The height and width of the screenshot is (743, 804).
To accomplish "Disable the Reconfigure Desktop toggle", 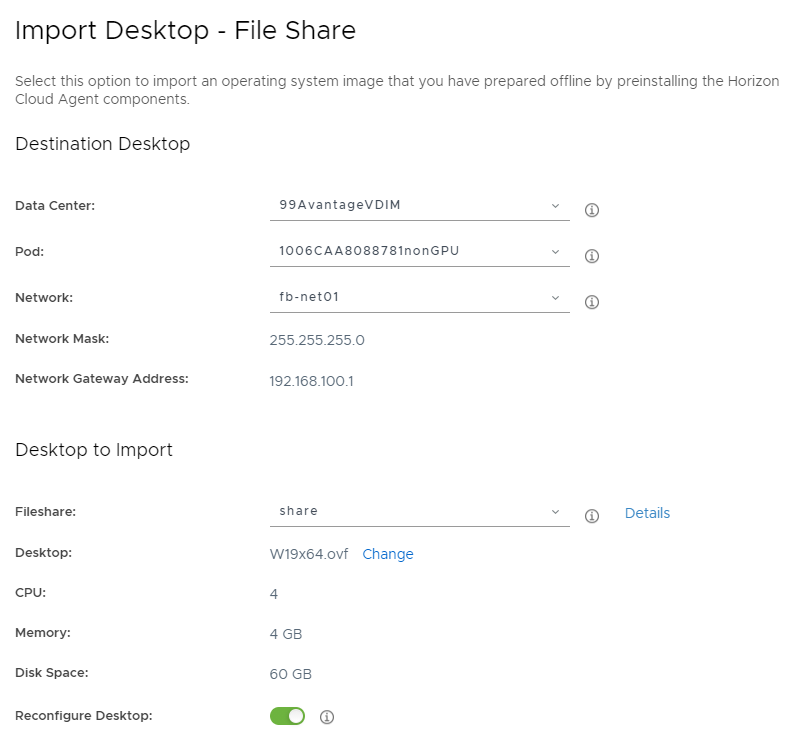I will coord(287,716).
